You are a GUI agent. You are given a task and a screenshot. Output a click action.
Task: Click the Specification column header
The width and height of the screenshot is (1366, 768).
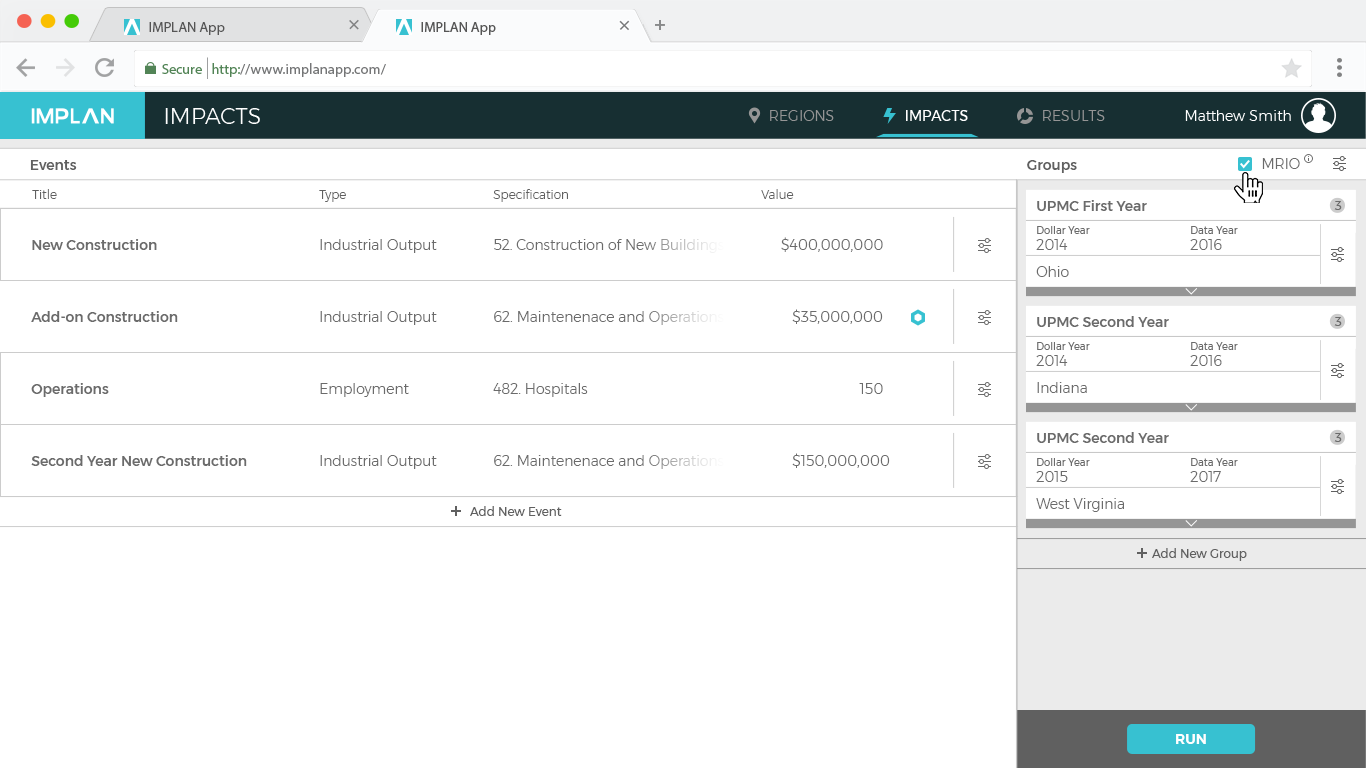pos(530,195)
